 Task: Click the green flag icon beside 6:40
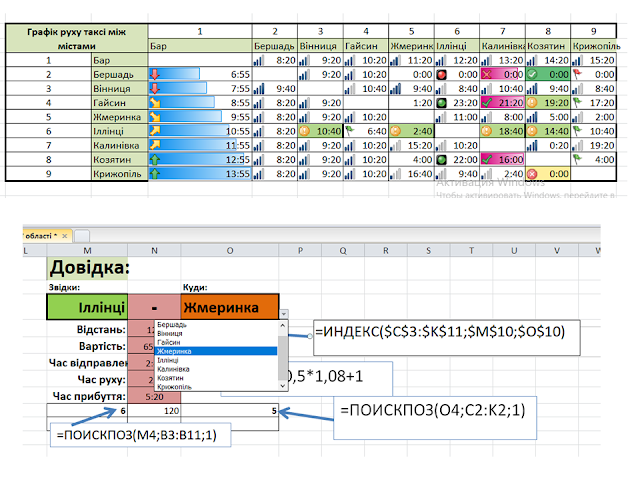(350, 131)
